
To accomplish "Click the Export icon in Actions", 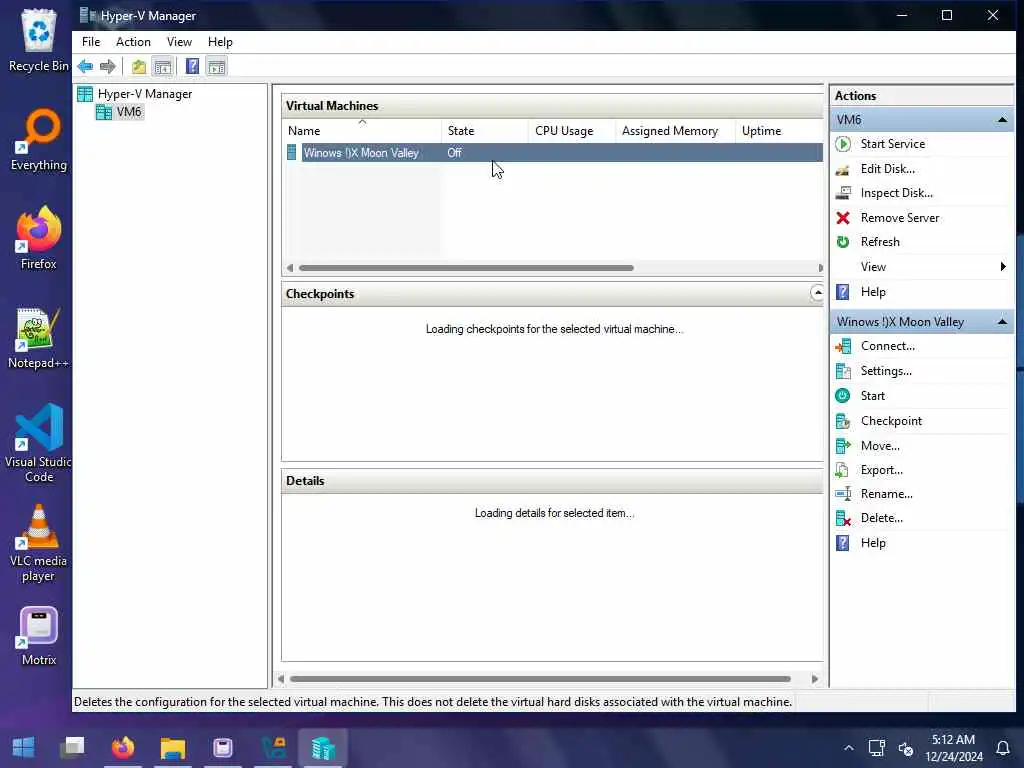I will click(842, 470).
